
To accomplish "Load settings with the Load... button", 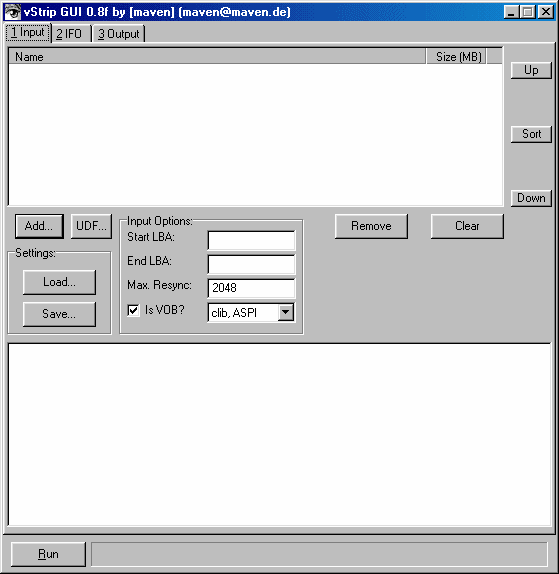I will pyautogui.click(x=59, y=282).
